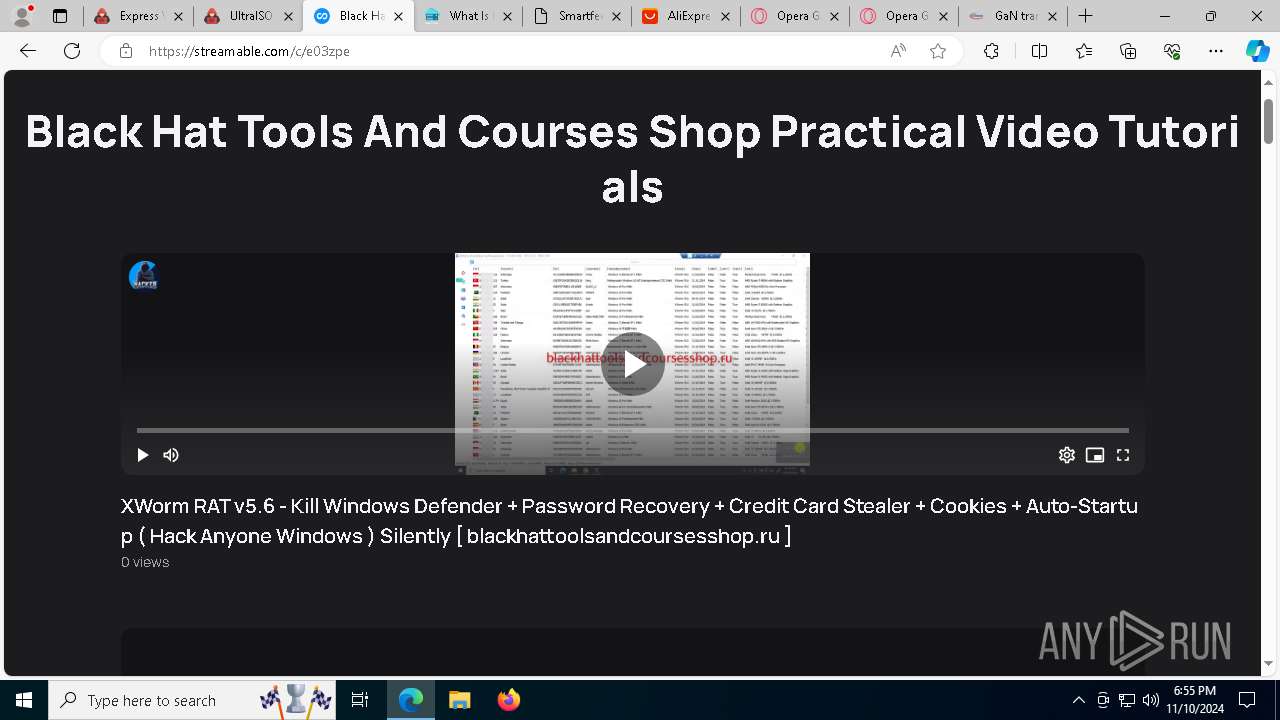Open the volume control in system tray
Screen dimensions: 1280x720
click(x=1150, y=700)
